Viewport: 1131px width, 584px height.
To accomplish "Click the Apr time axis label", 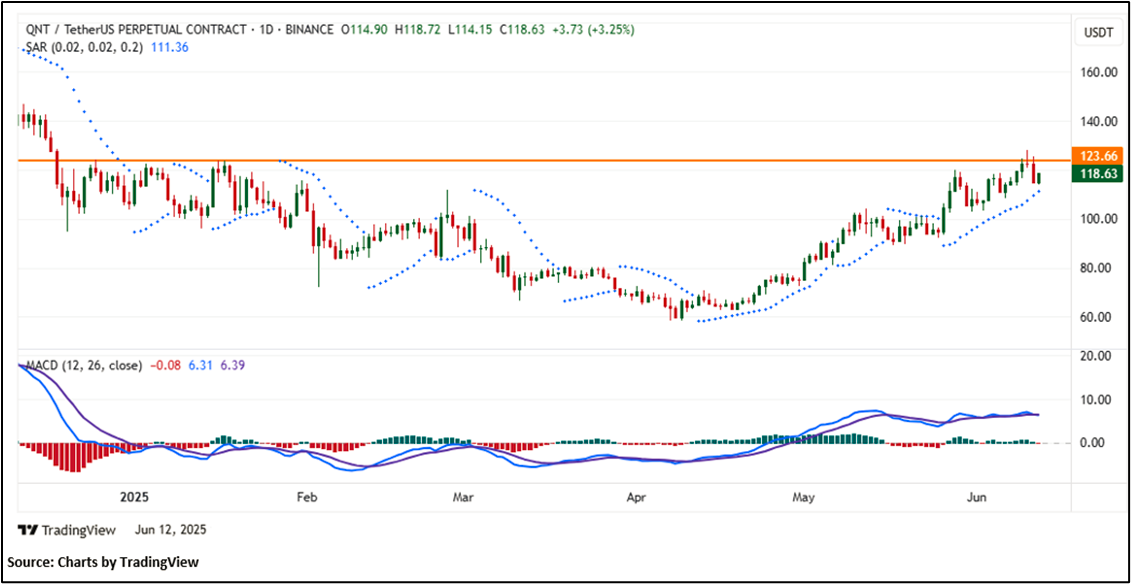I will [636, 497].
